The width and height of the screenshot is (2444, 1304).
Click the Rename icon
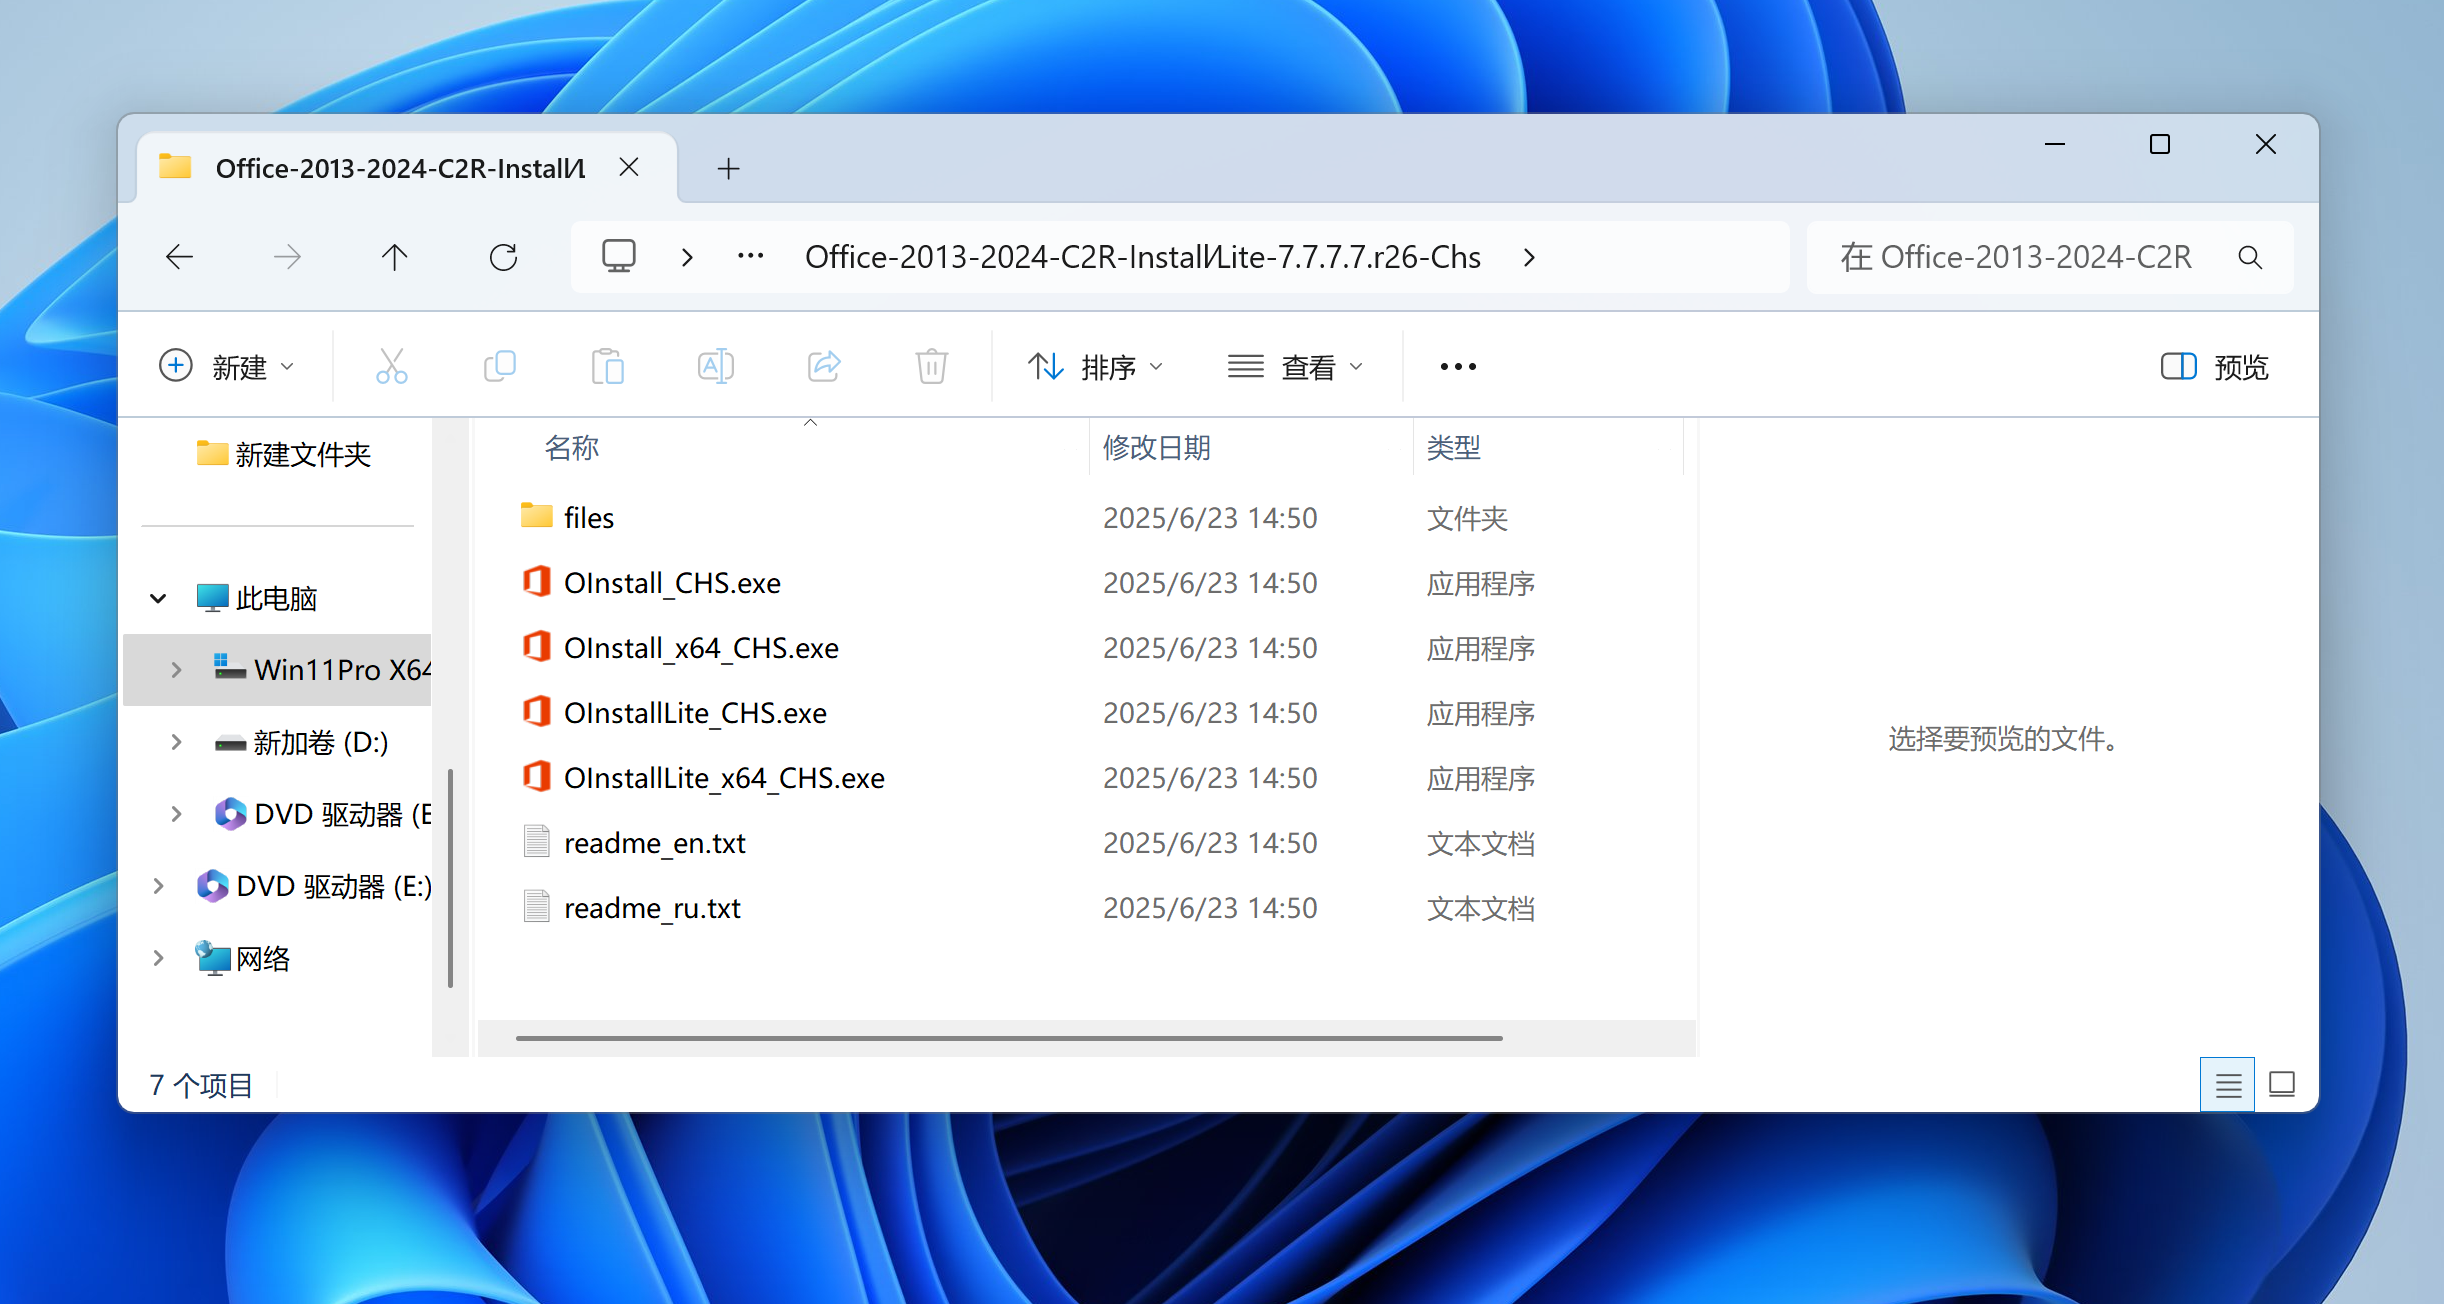point(715,367)
